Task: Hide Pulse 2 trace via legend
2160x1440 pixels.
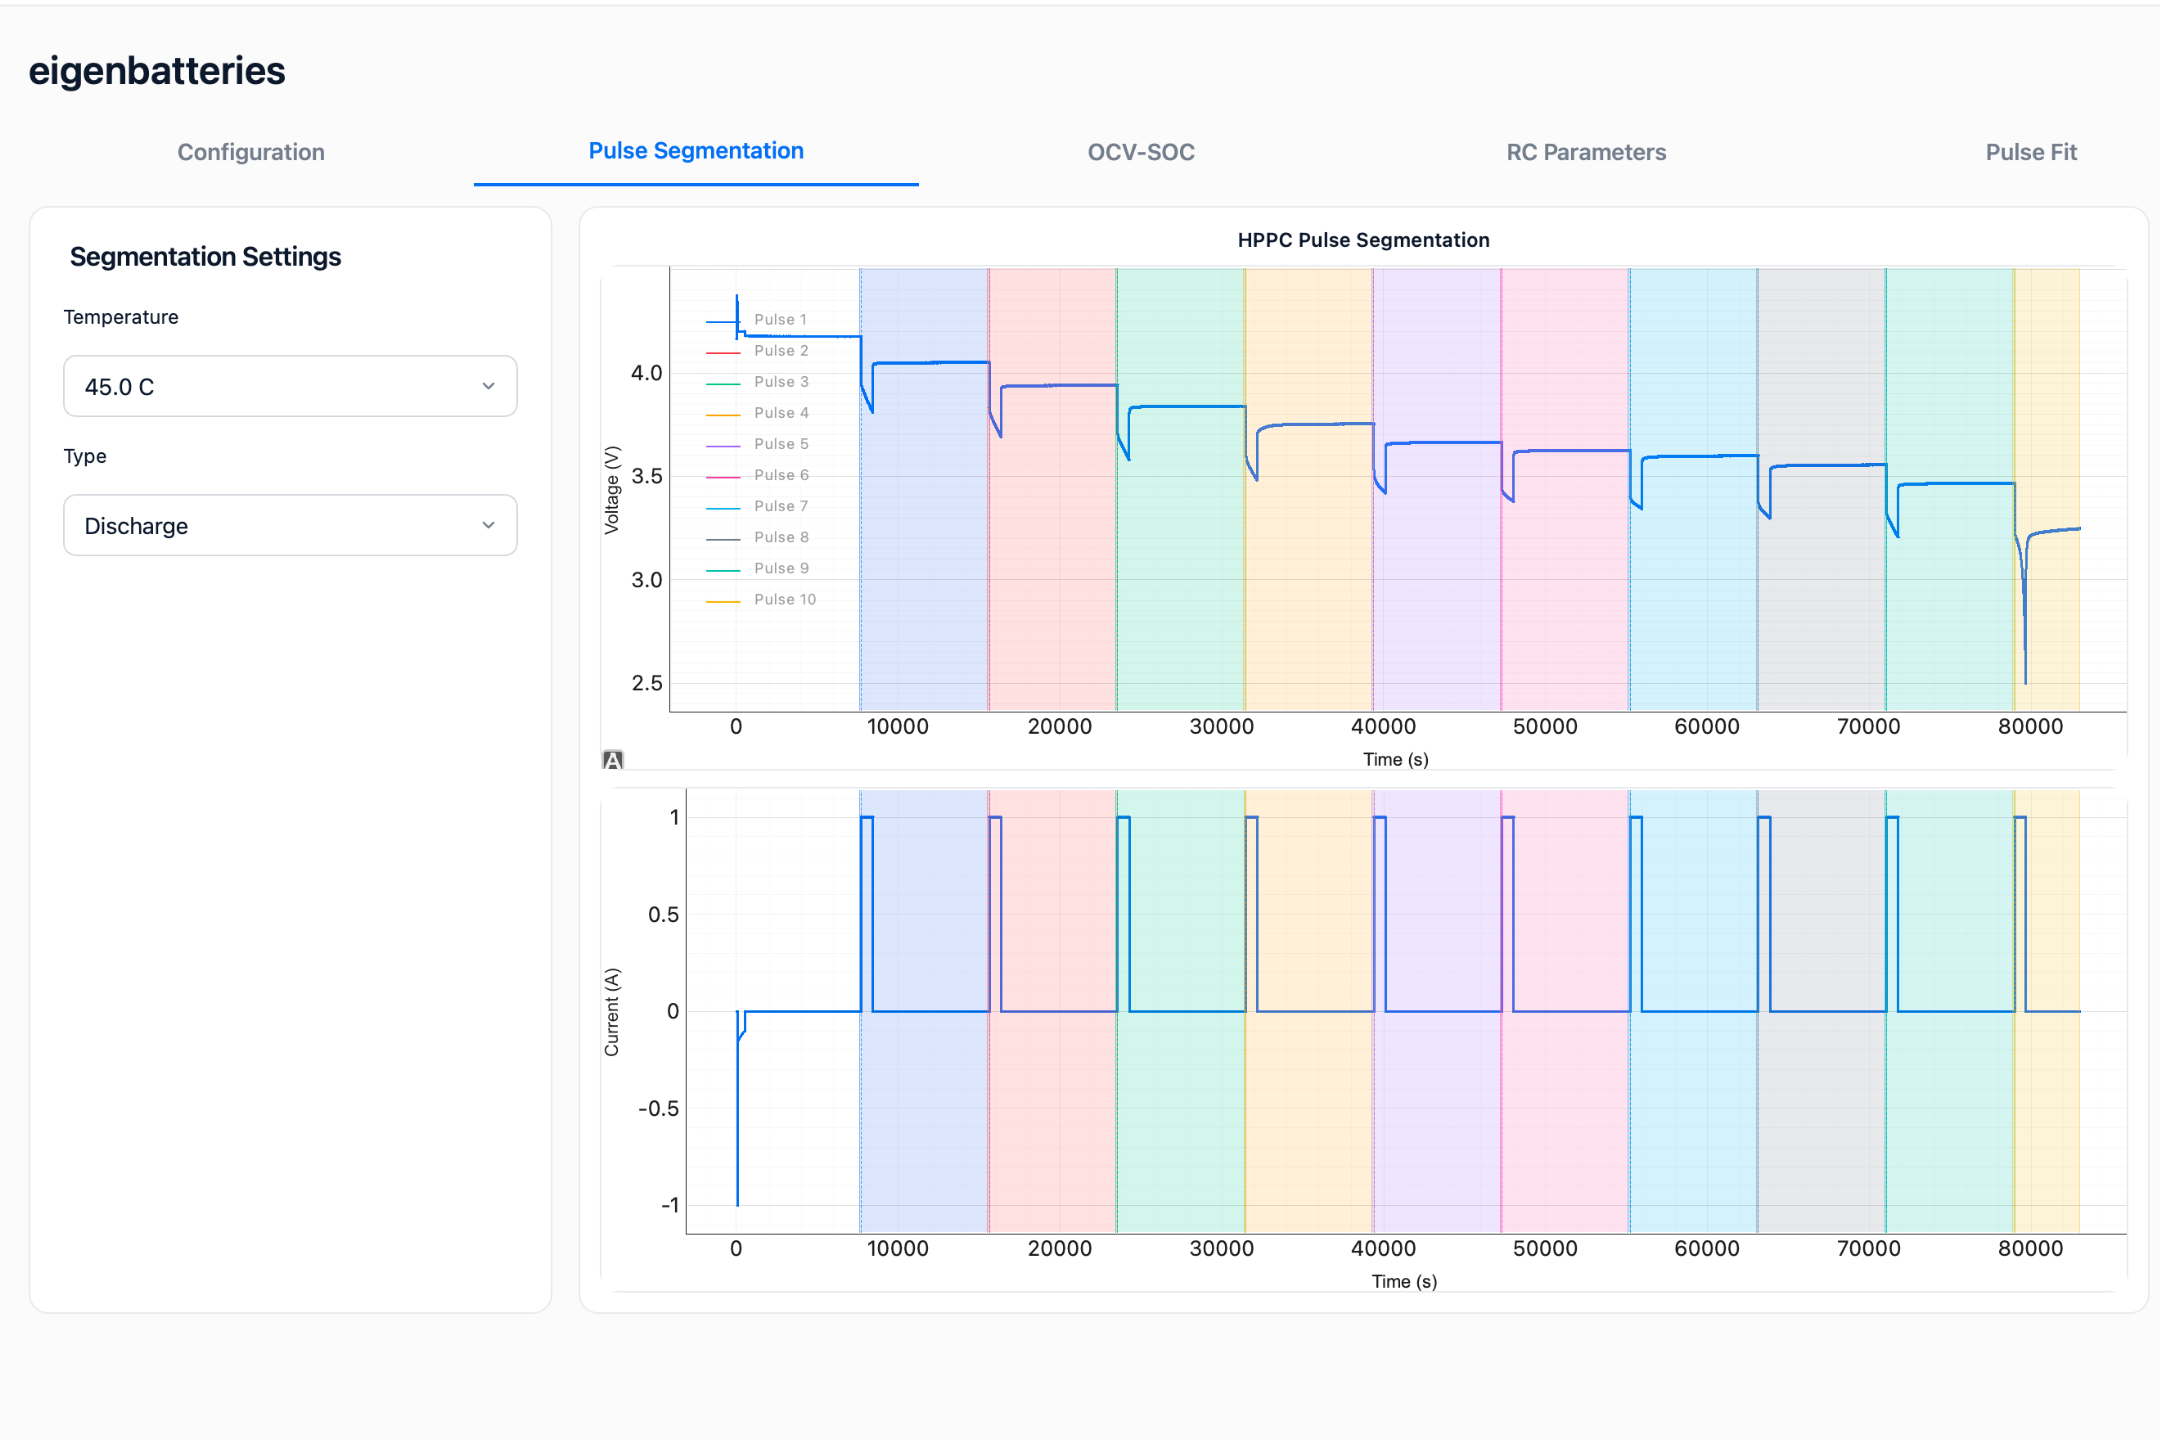Action: [757, 351]
